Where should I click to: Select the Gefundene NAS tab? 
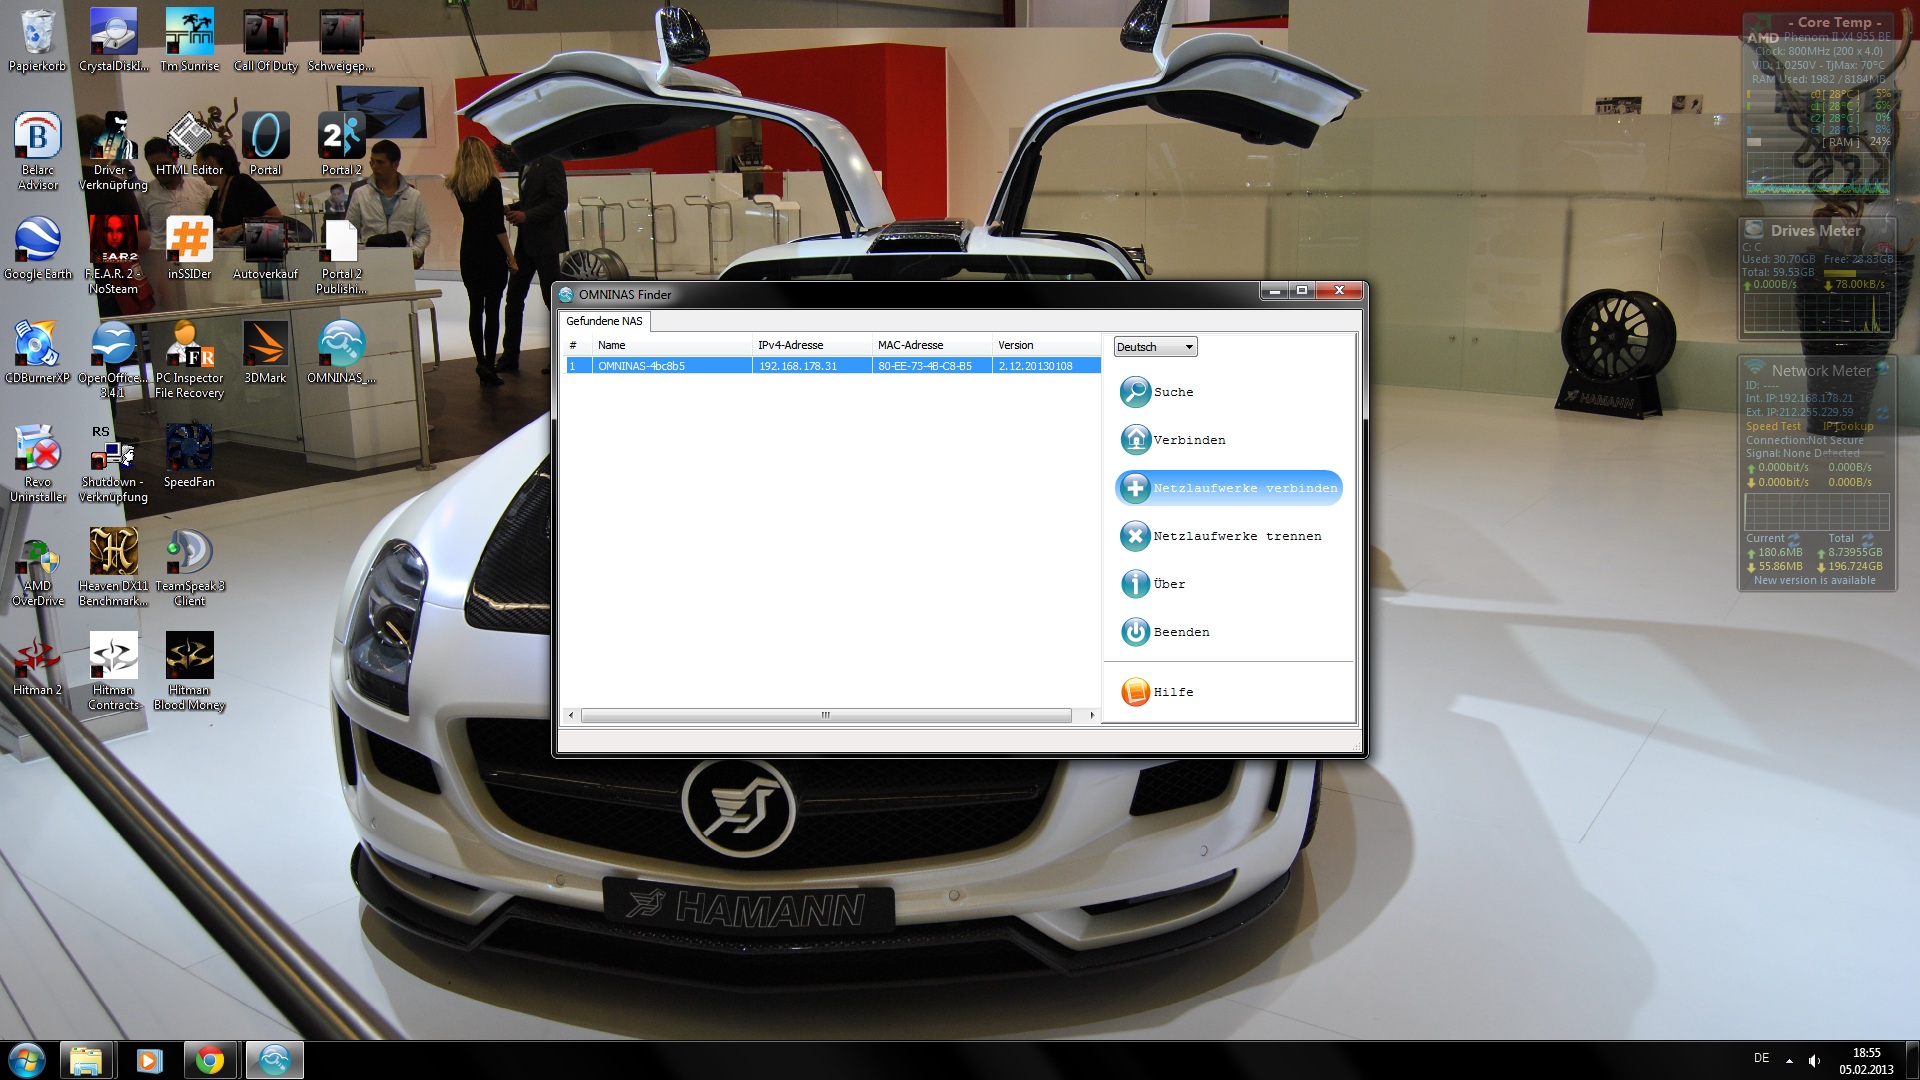[x=604, y=321]
